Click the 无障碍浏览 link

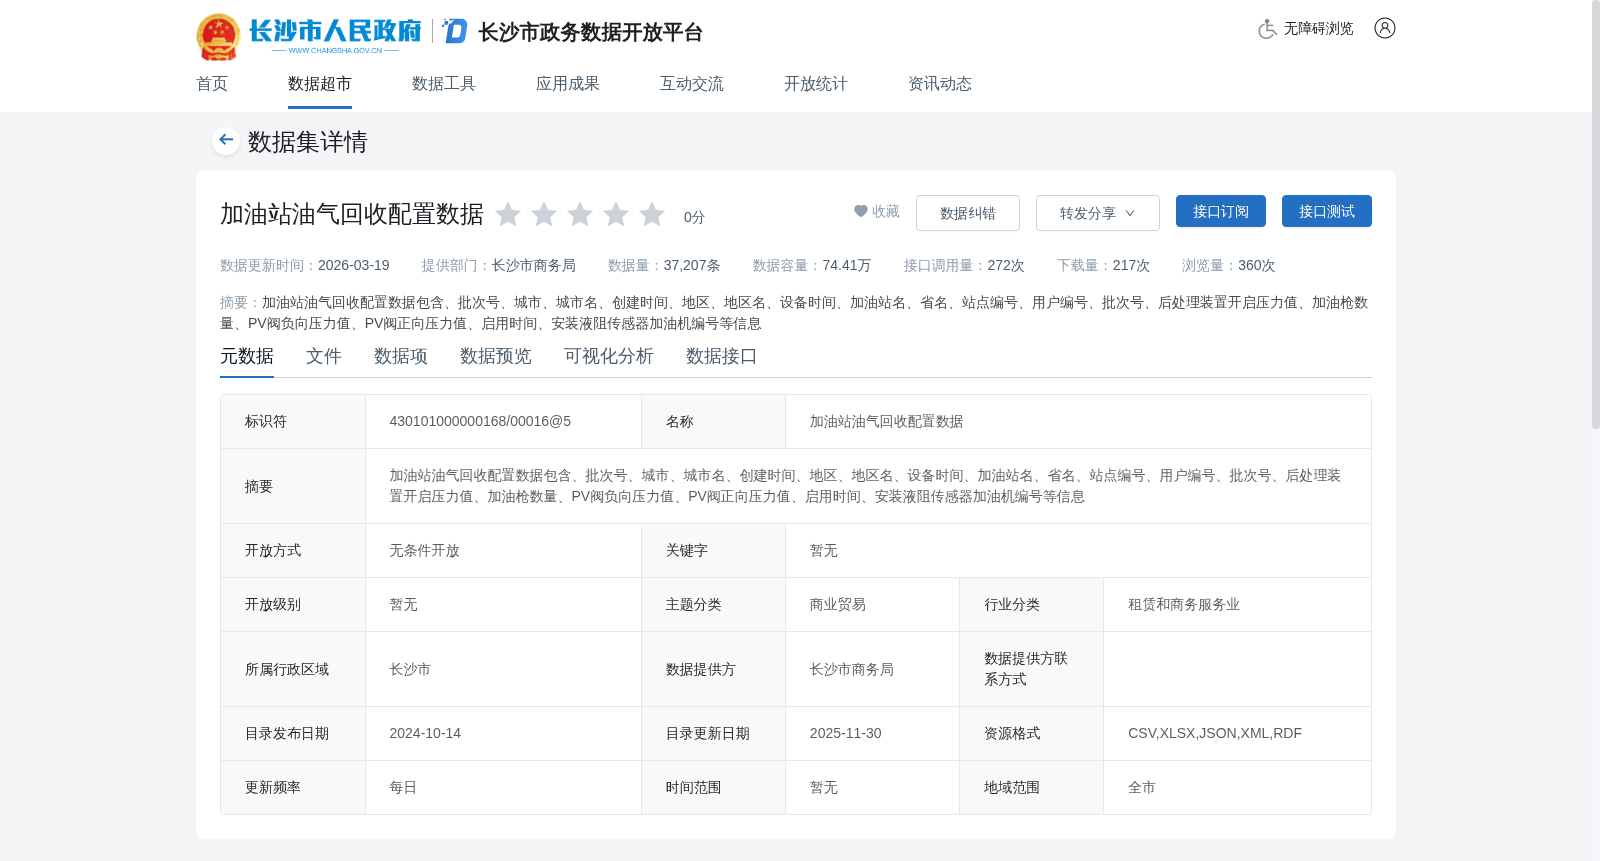tap(1319, 29)
